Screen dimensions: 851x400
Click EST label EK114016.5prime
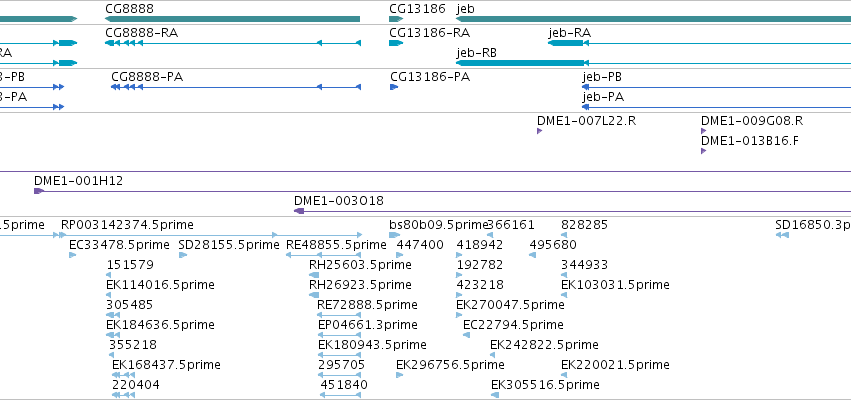161,285
